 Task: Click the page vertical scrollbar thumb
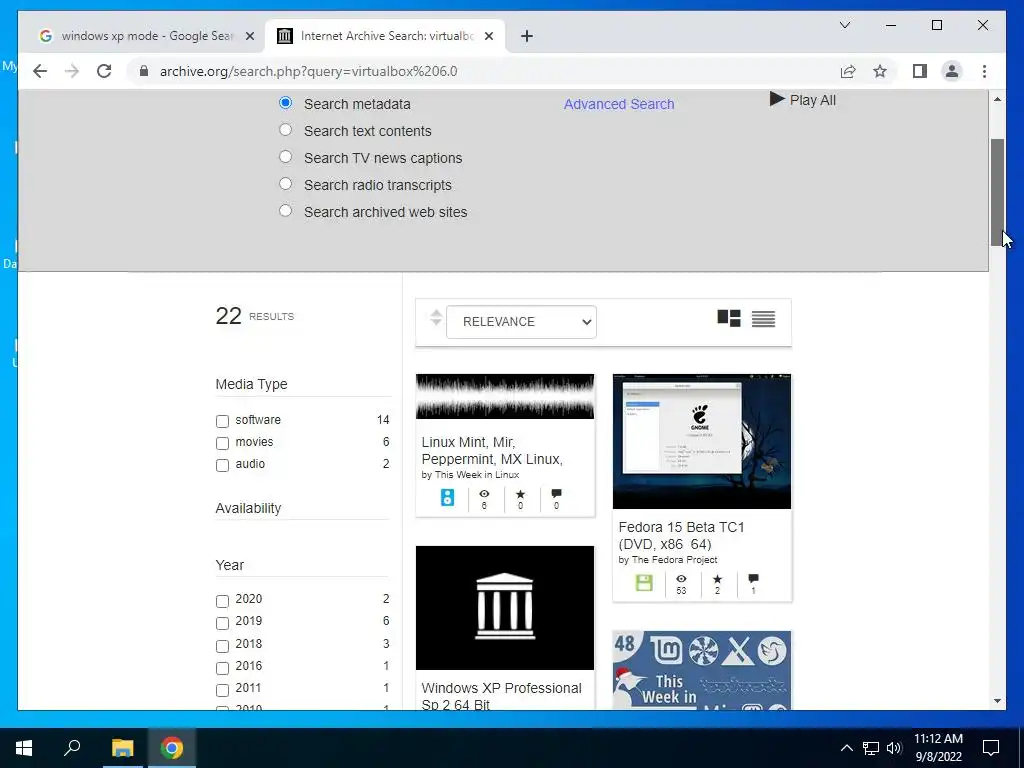click(x=997, y=193)
